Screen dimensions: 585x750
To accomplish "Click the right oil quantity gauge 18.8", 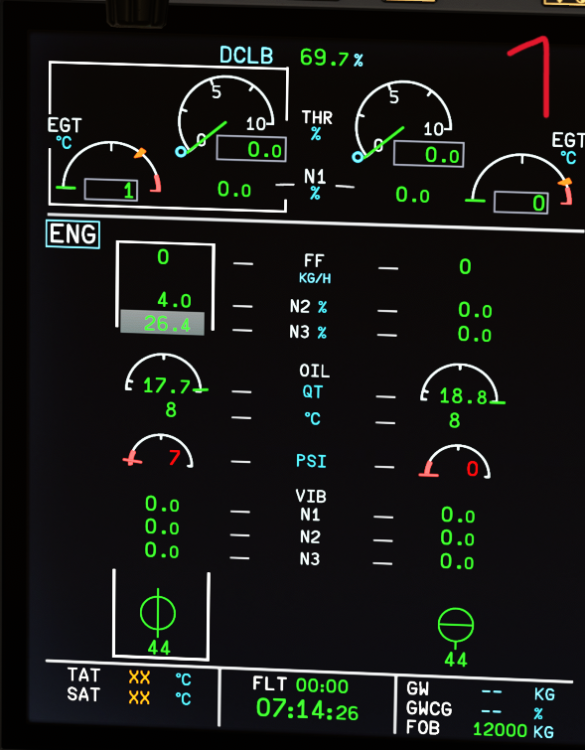I will (x=462, y=385).
